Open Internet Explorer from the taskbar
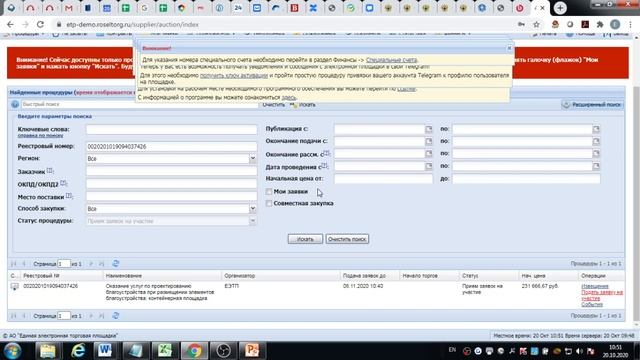Image resolution: width=640 pixels, height=360 pixels. pos(78,351)
